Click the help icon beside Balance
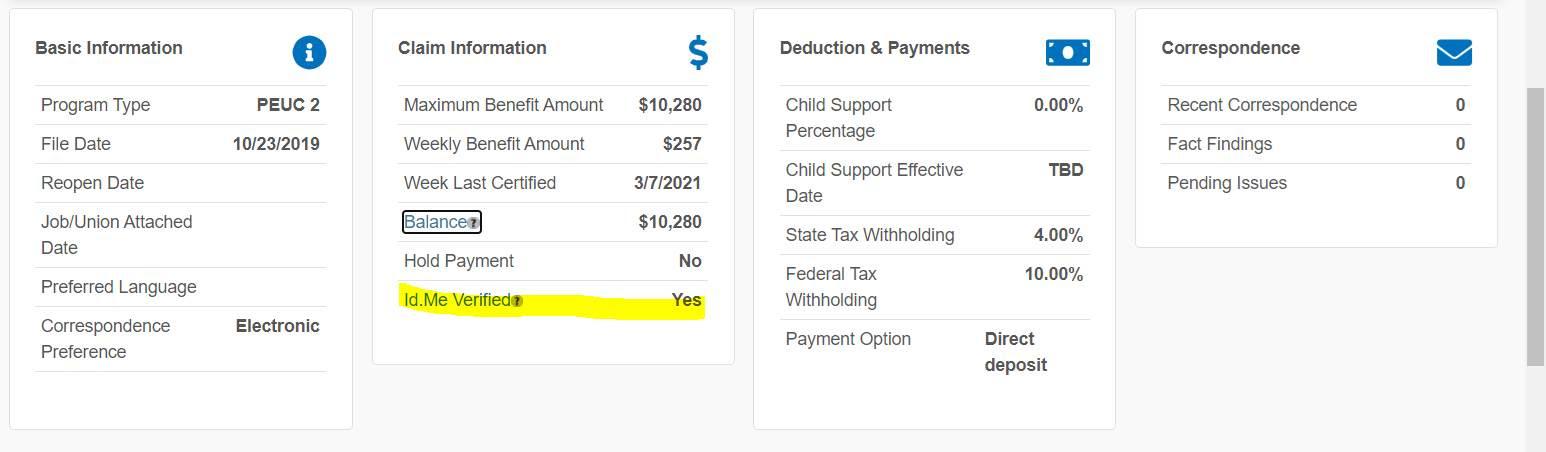Viewport: 1546px width, 452px height. pyautogui.click(x=473, y=223)
